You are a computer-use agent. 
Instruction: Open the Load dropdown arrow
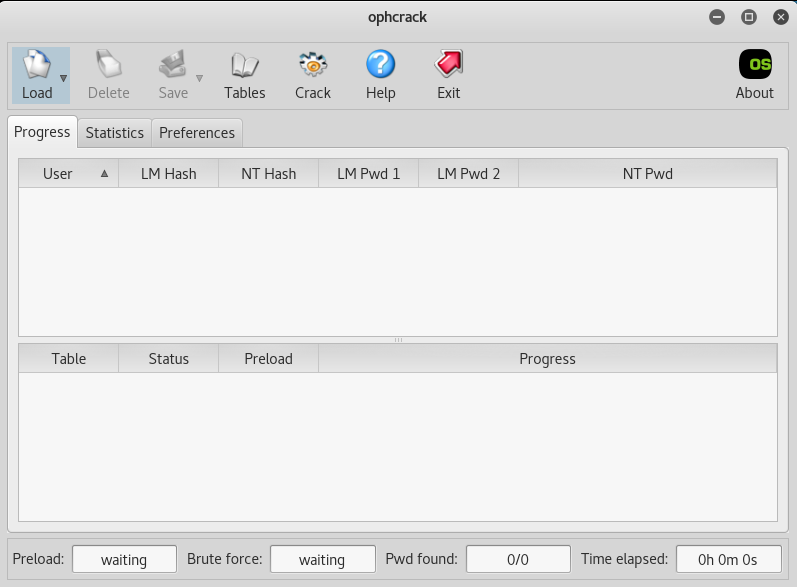click(64, 78)
